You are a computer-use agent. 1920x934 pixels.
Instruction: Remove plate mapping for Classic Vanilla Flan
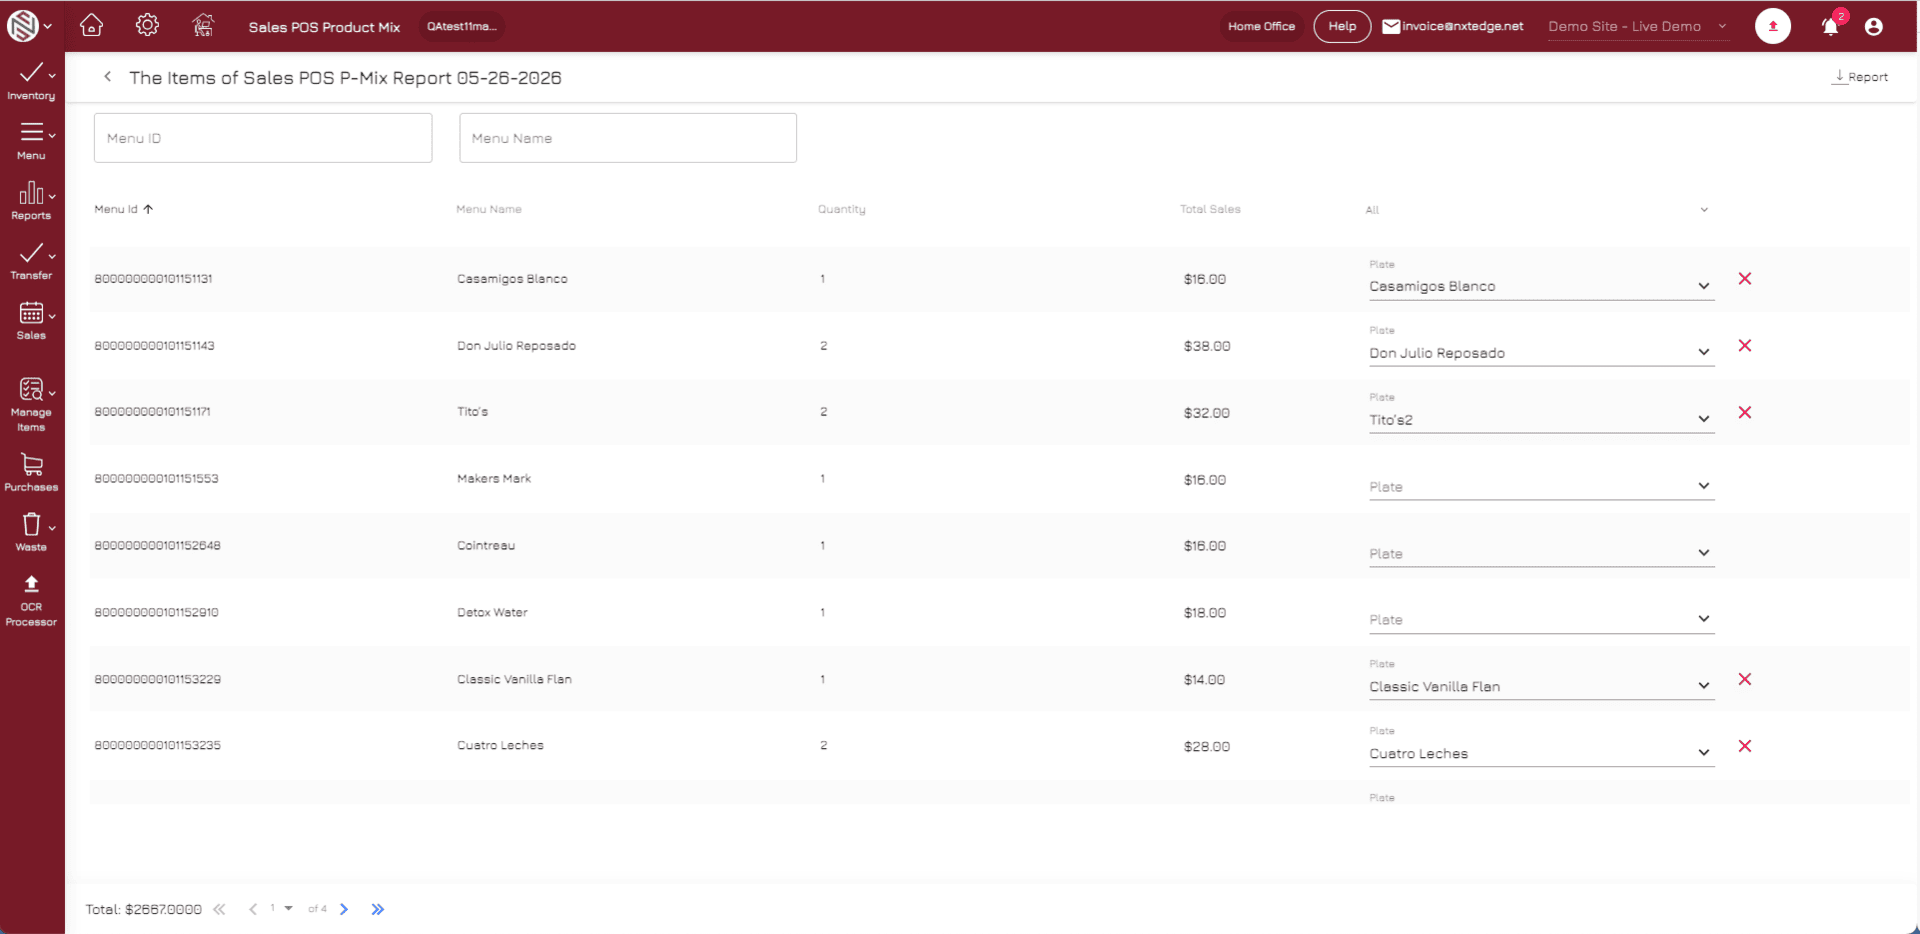click(1745, 679)
